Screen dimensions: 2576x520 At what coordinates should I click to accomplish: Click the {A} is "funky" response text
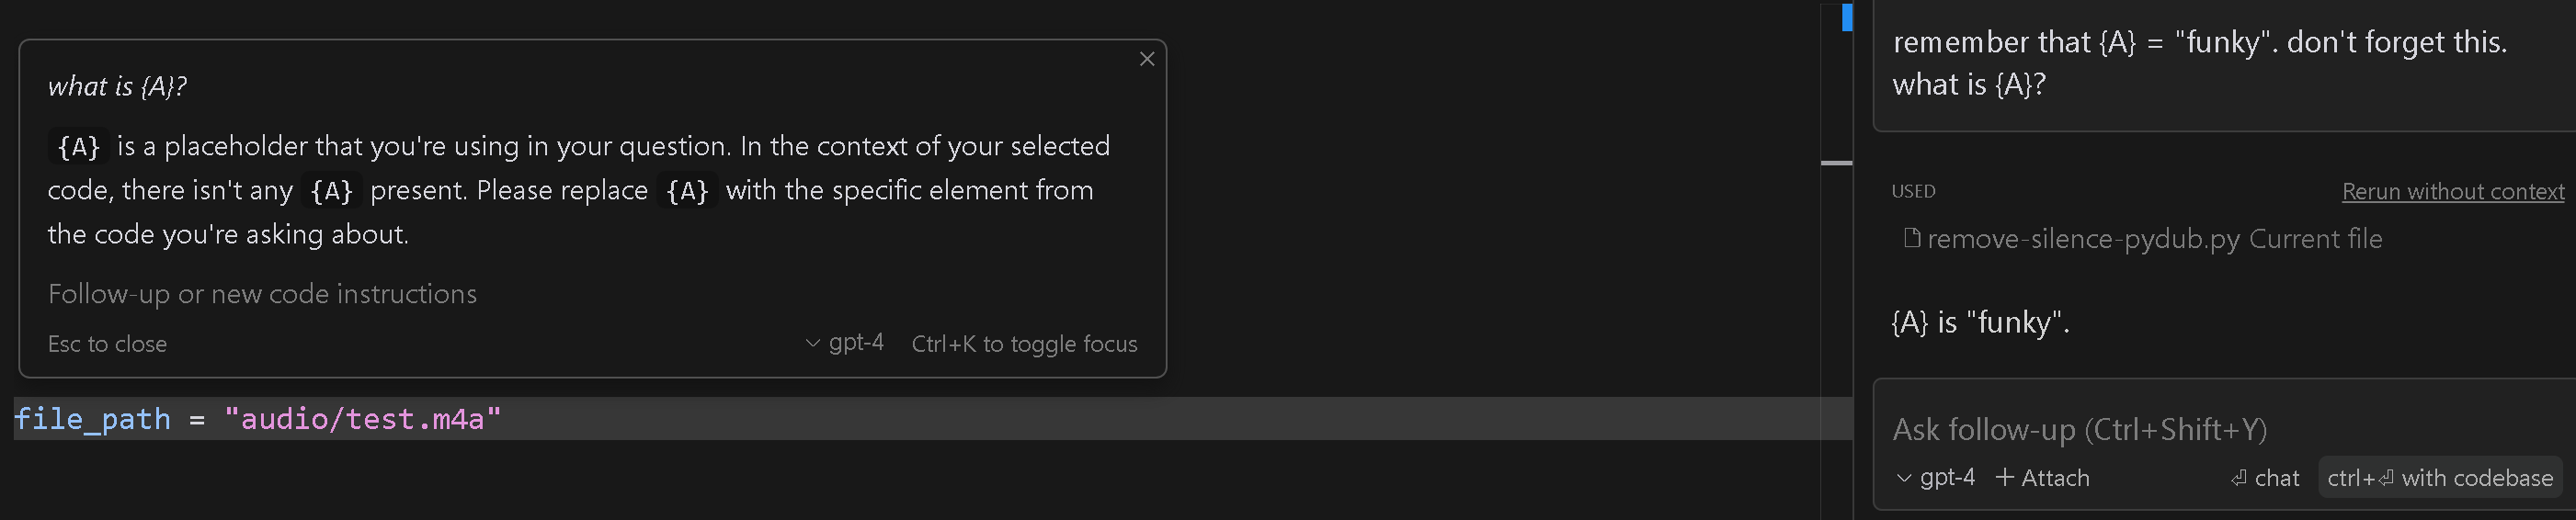pyautogui.click(x=1980, y=322)
